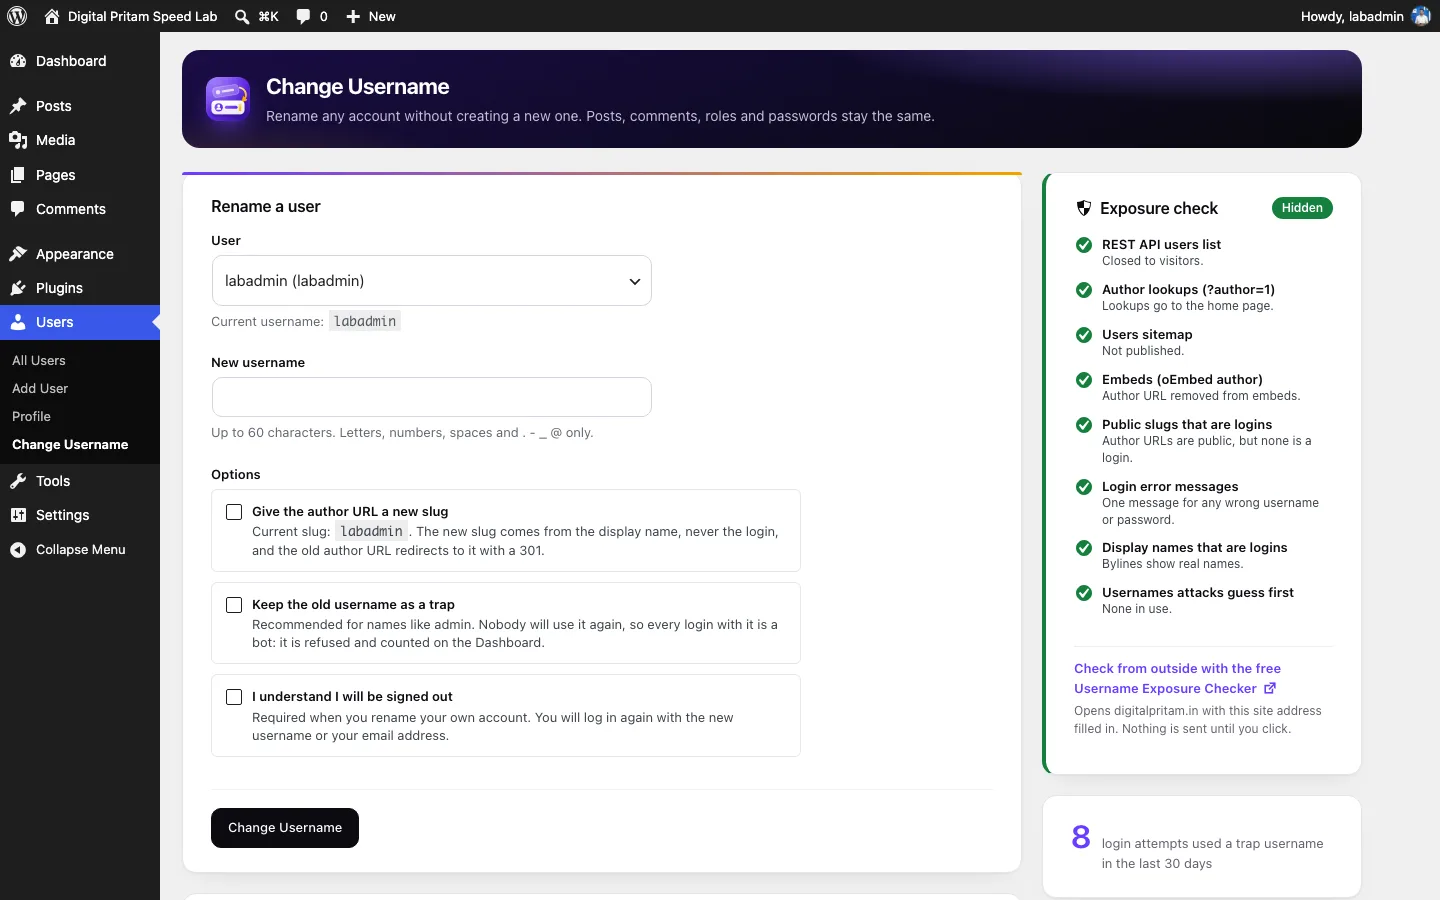The image size is (1440, 900).
Task: Click external link icon after Exposure Checker
Action: pyautogui.click(x=1270, y=688)
